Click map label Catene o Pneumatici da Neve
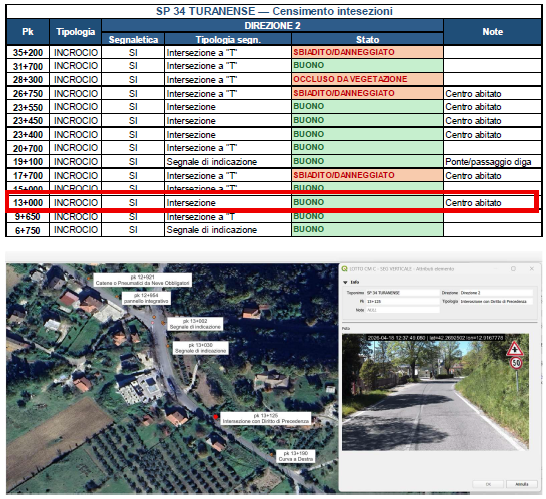The height and width of the screenshot is (499, 546). coord(142,280)
